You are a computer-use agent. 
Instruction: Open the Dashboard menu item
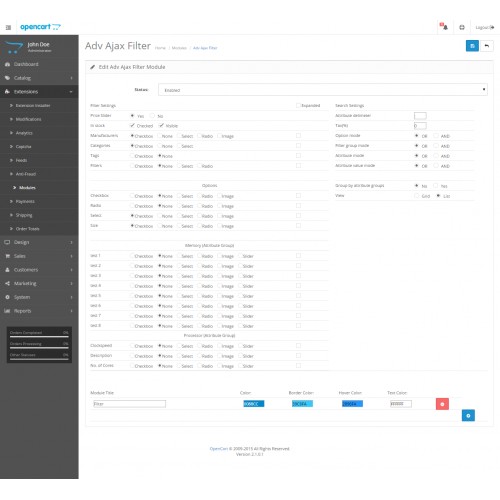26,64
